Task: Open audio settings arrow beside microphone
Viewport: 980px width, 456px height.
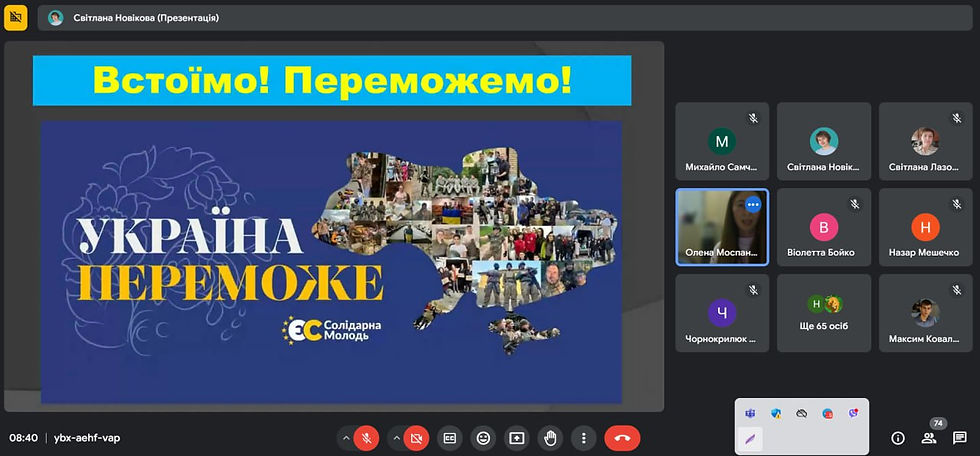Action: click(346, 439)
